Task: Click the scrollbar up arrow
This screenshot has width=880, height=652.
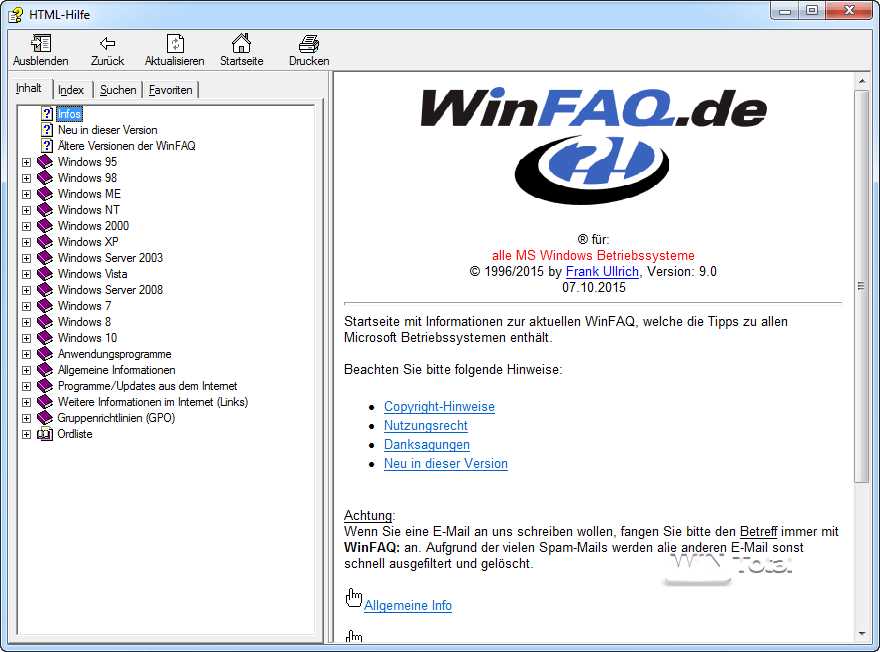Action: click(861, 81)
